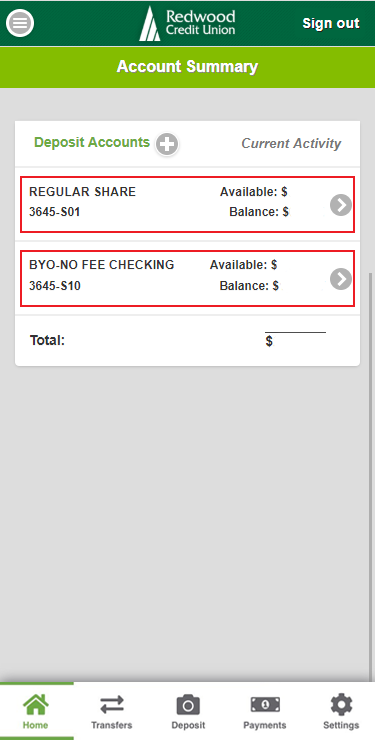Open Settings via the gear icon
This screenshot has width=375, height=740.
(x=341, y=705)
